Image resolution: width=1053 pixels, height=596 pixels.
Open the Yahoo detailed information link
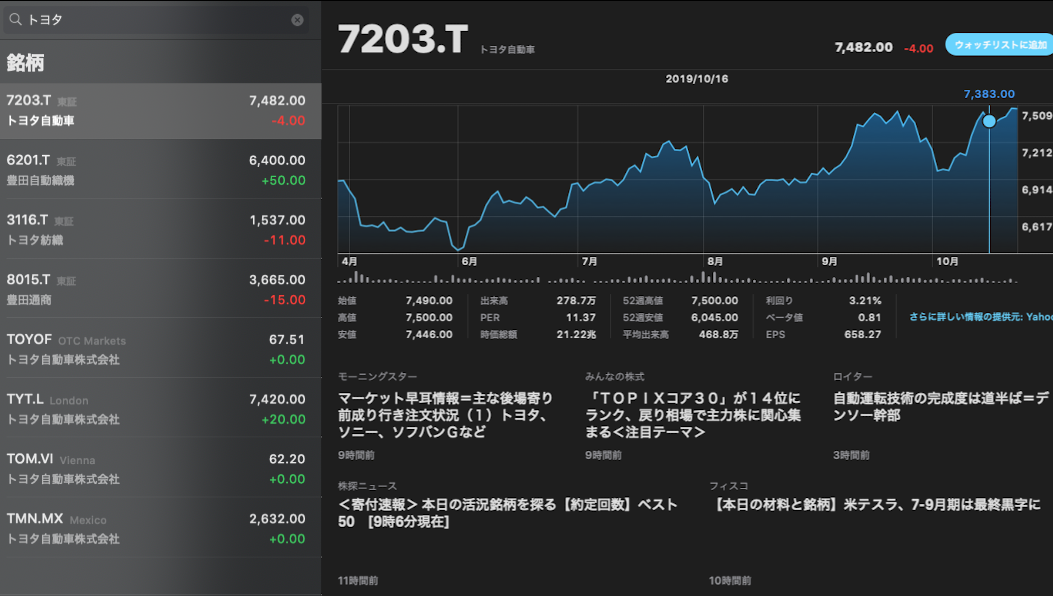pyautogui.click(x=981, y=316)
